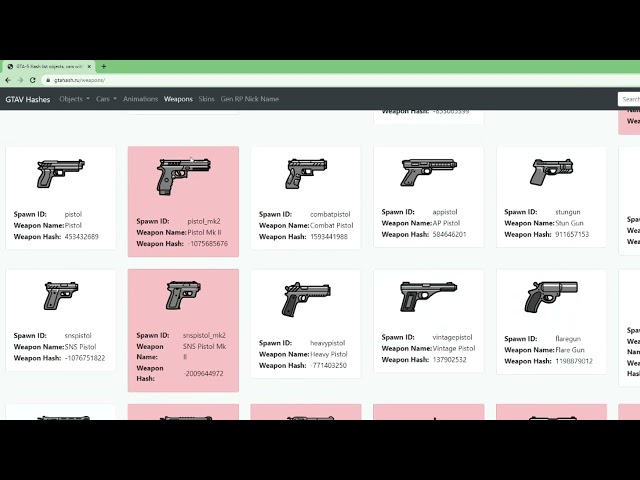This screenshot has height=480, width=640.
Task: Click the Heavy Pistol weapon image
Action: click(x=306, y=299)
